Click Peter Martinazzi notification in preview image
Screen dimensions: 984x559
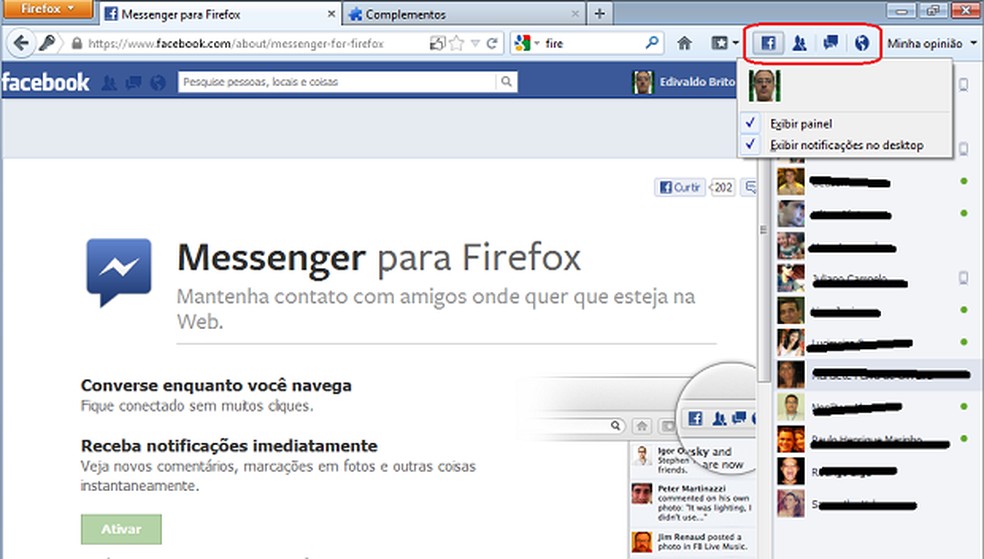coord(690,503)
